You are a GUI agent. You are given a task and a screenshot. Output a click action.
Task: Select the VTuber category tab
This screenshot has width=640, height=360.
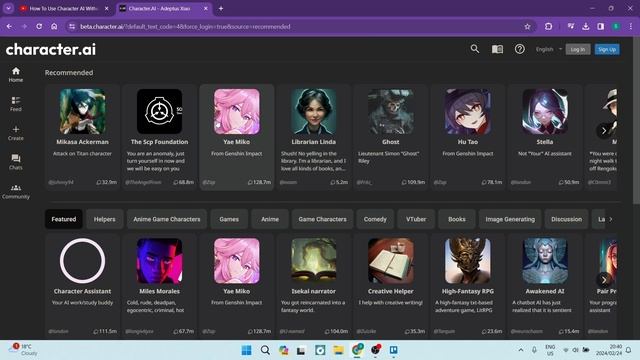click(x=416, y=219)
